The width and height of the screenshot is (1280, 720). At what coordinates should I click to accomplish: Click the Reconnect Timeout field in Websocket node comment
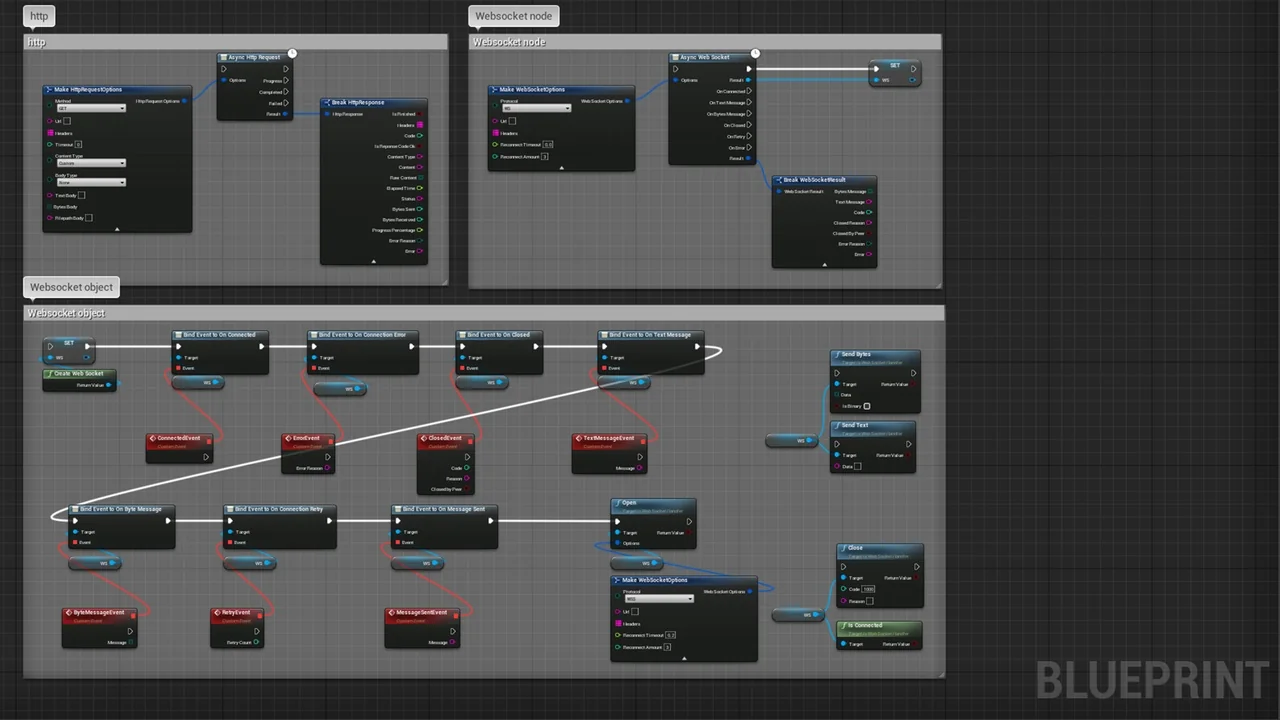coord(547,144)
